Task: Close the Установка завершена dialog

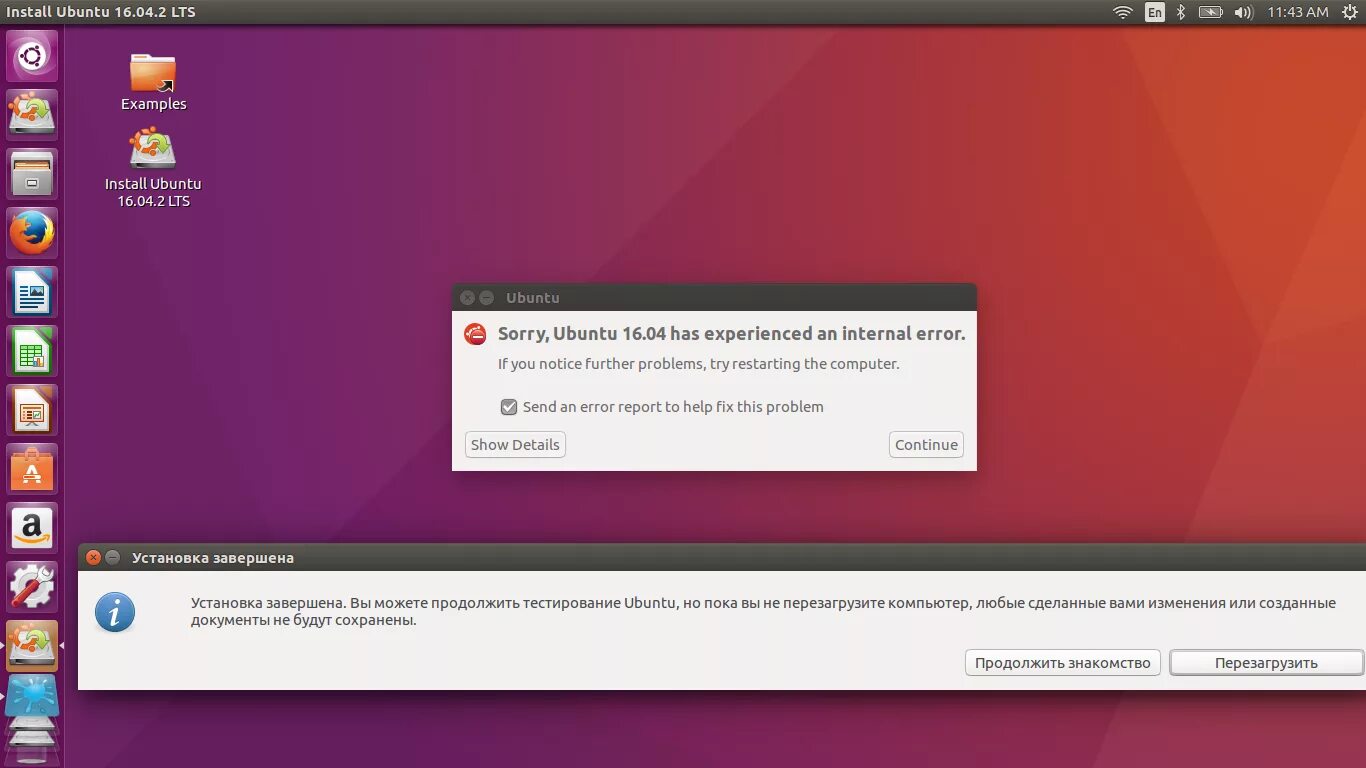Action: coord(93,558)
